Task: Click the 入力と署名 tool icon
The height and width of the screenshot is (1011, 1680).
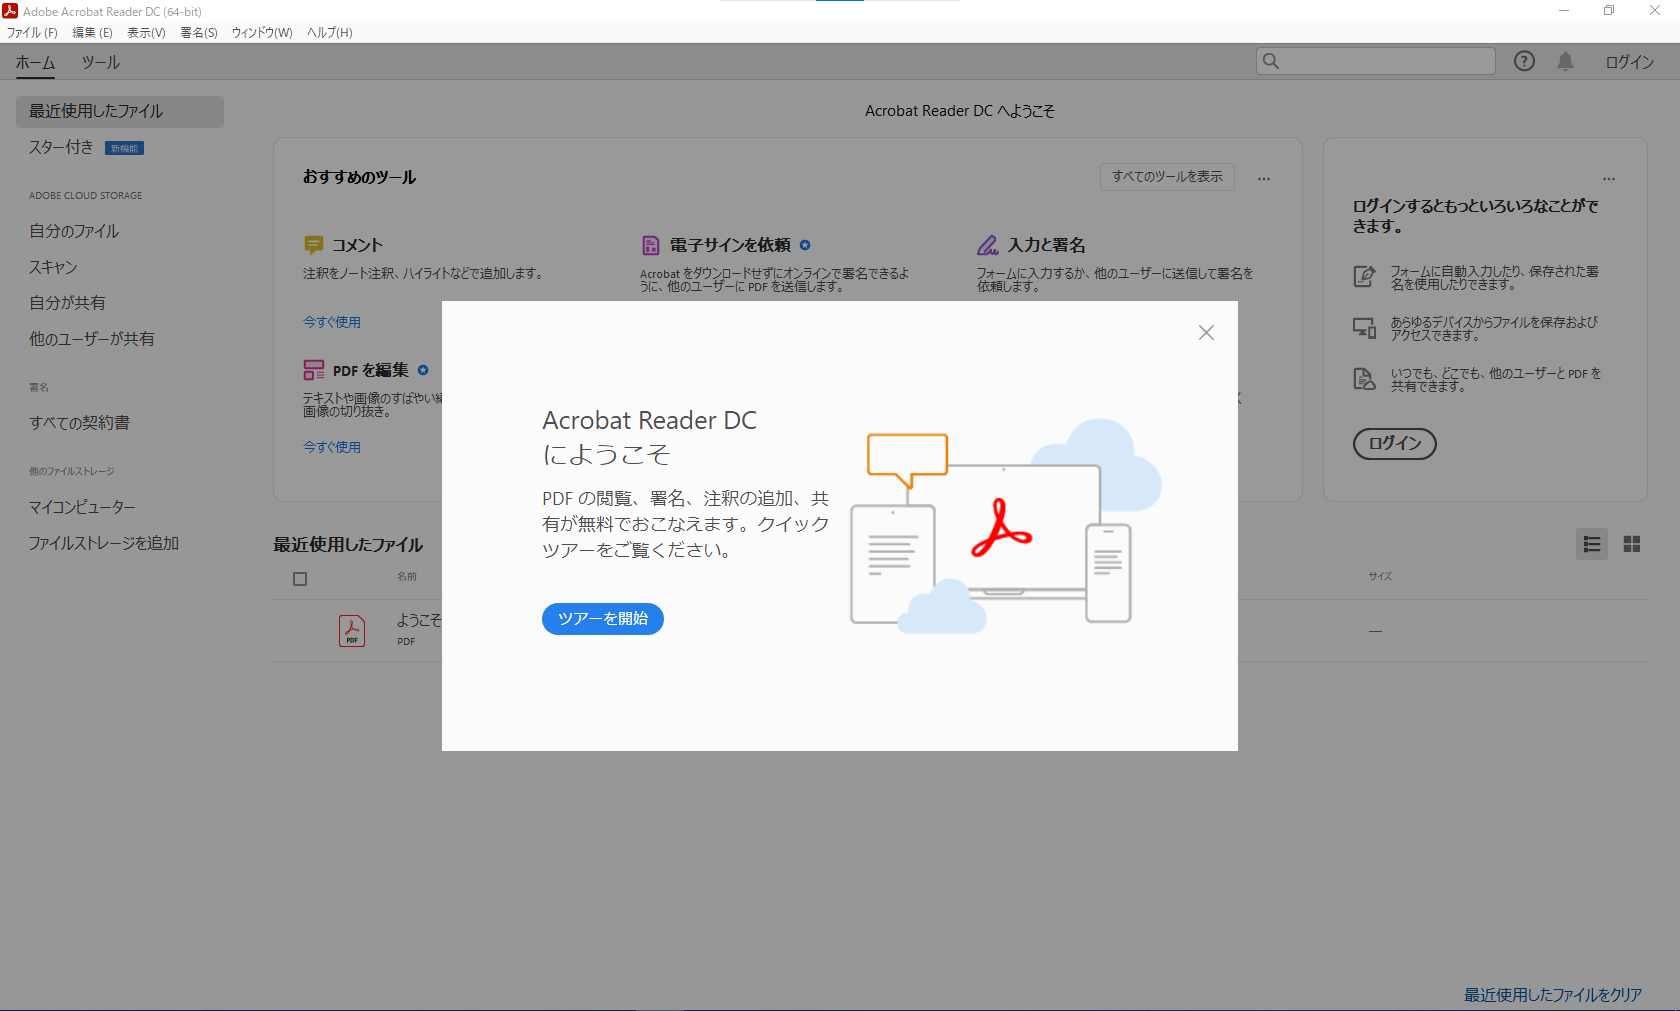Action: coord(988,245)
